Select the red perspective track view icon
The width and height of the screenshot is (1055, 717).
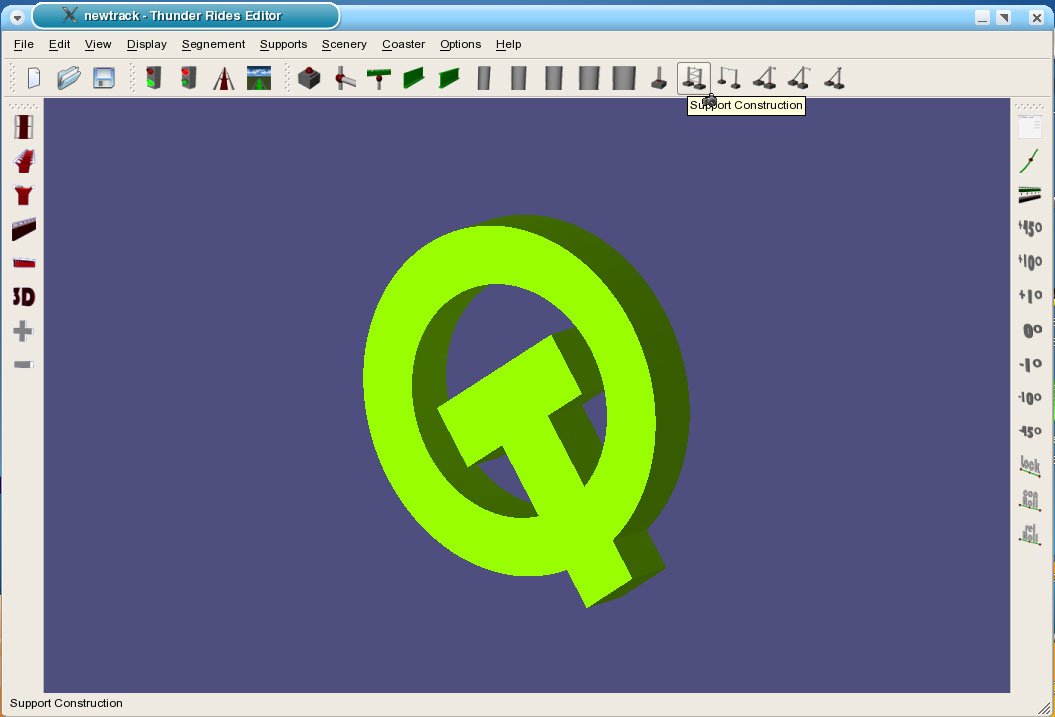(x=24, y=161)
